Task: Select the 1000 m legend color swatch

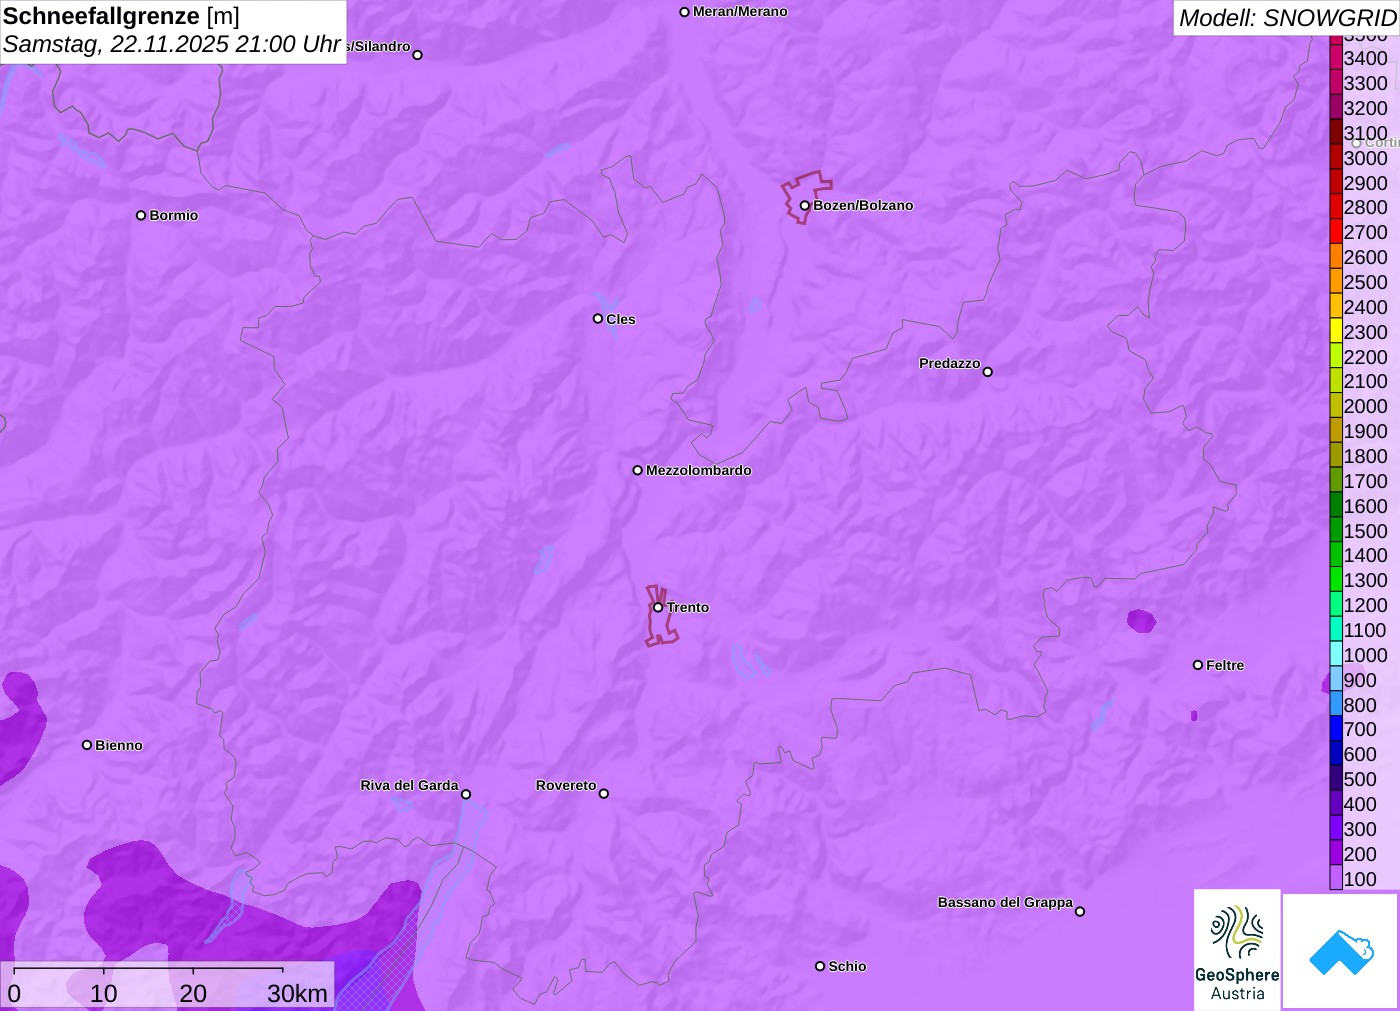Action: 1336,654
